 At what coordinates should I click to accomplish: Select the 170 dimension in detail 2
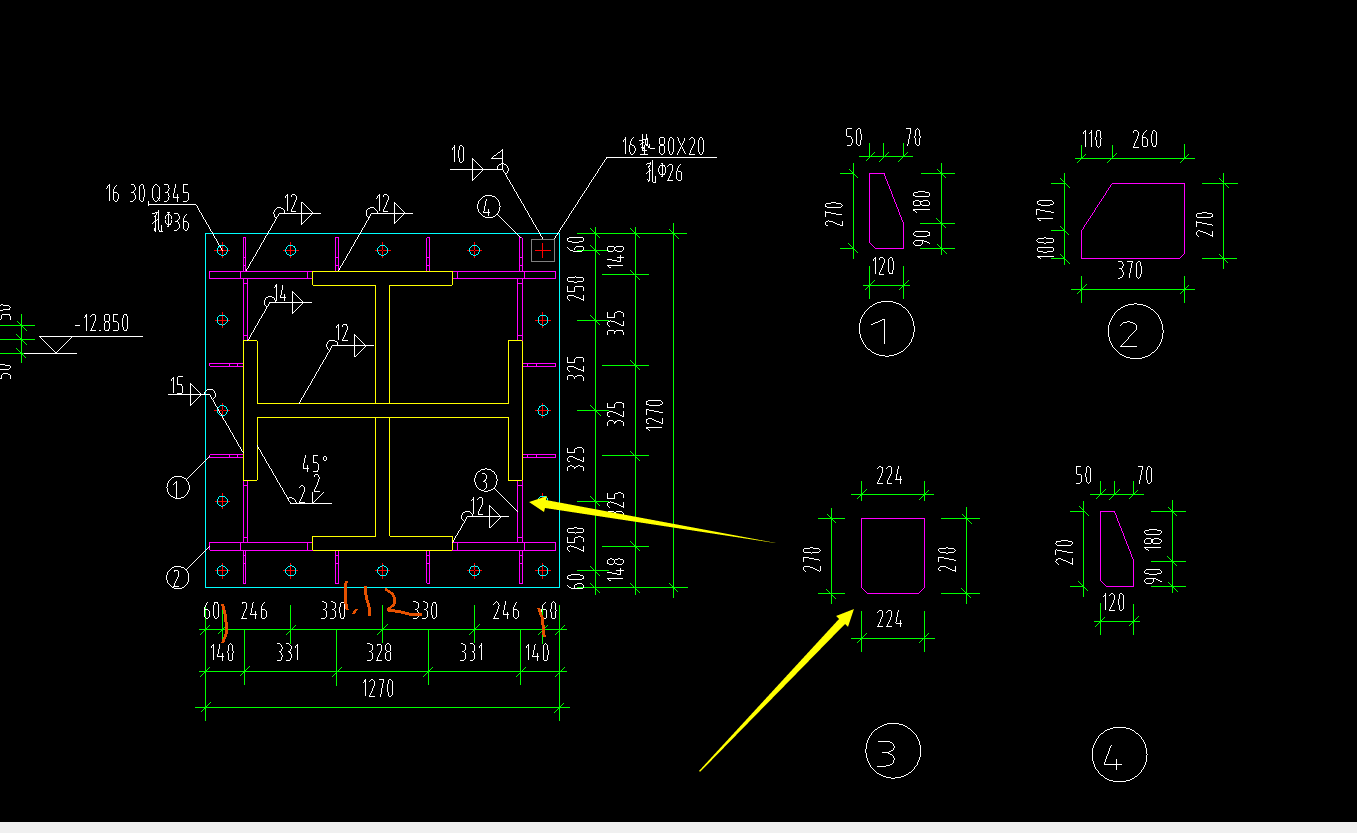1046,210
